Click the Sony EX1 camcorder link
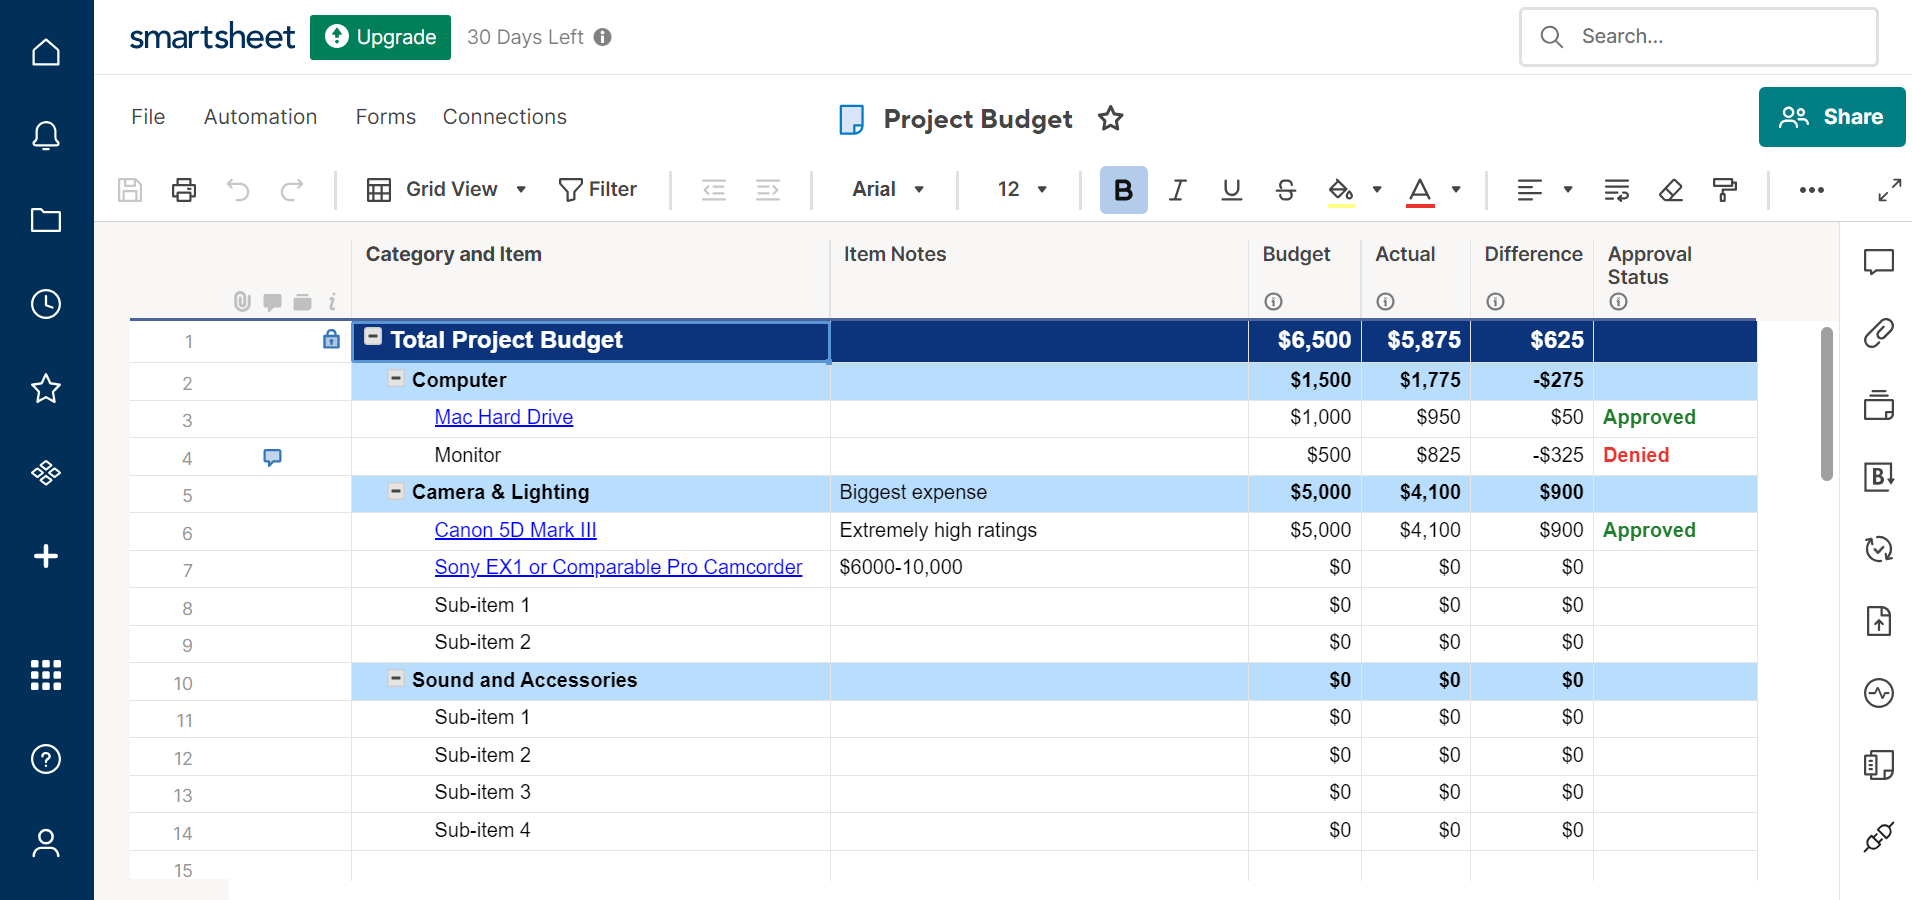This screenshot has height=900, width=1912. pos(618,567)
